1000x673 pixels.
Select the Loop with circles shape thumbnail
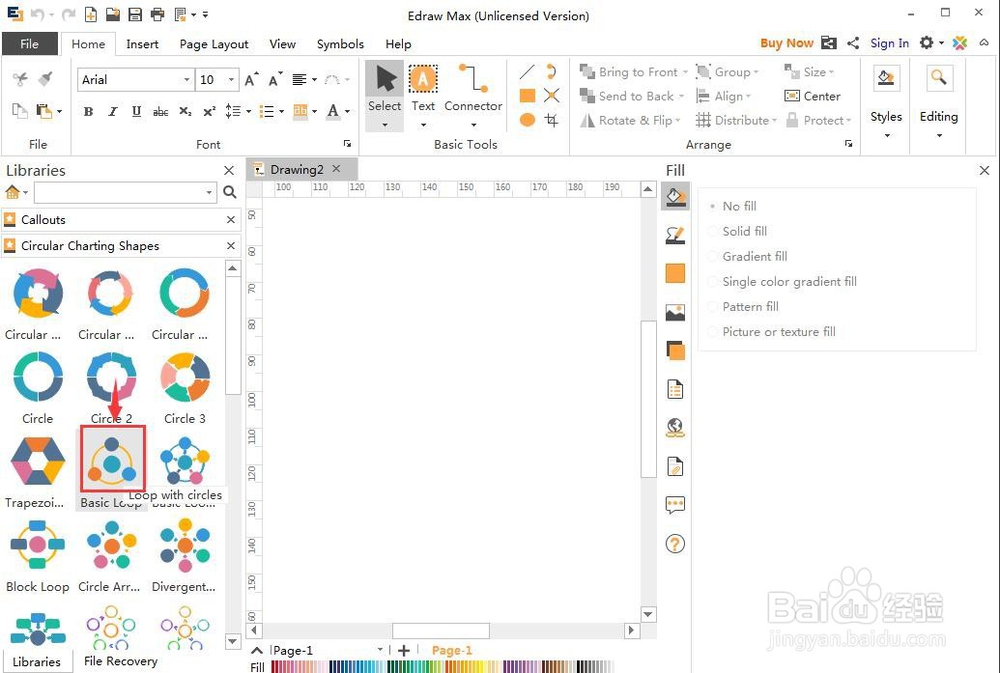click(x=112, y=459)
